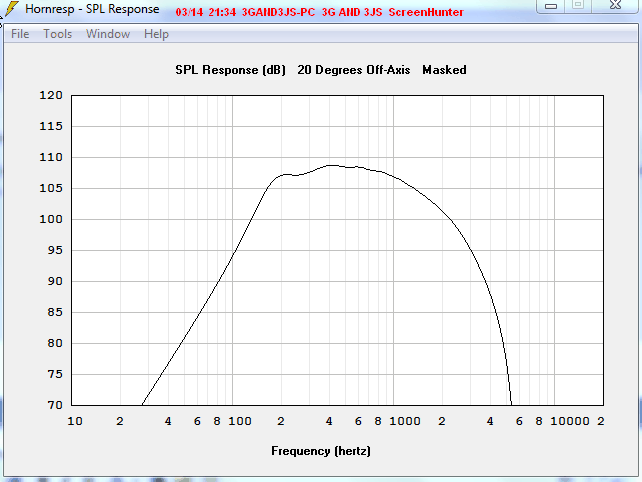Viewport: 642px width, 482px height.
Task: Open the Help menu
Action: (156, 34)
